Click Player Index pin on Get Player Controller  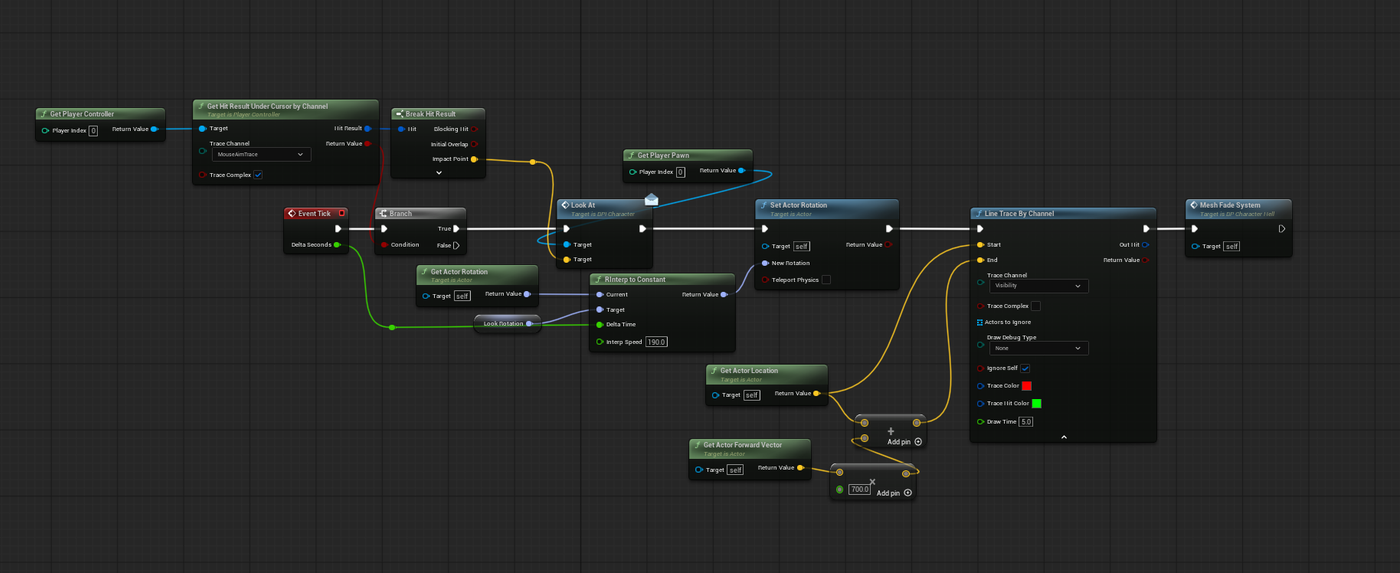point(46,130)
